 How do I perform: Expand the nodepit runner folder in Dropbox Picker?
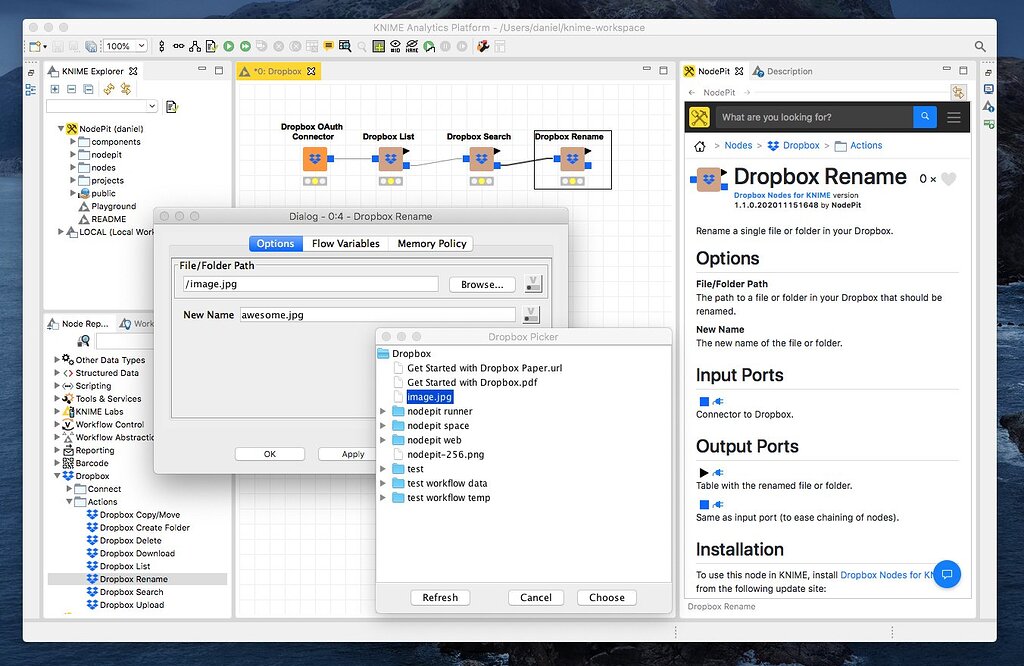point(383,411)
